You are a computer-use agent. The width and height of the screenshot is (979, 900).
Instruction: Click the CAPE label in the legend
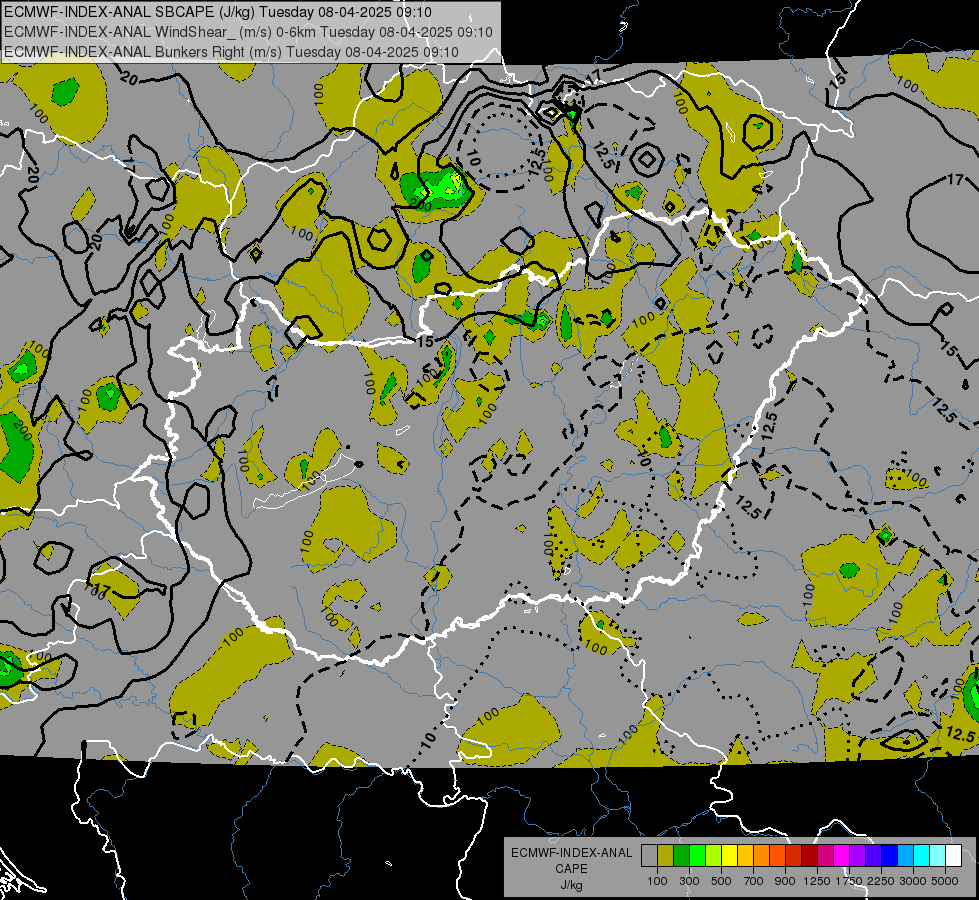point(571,869)
